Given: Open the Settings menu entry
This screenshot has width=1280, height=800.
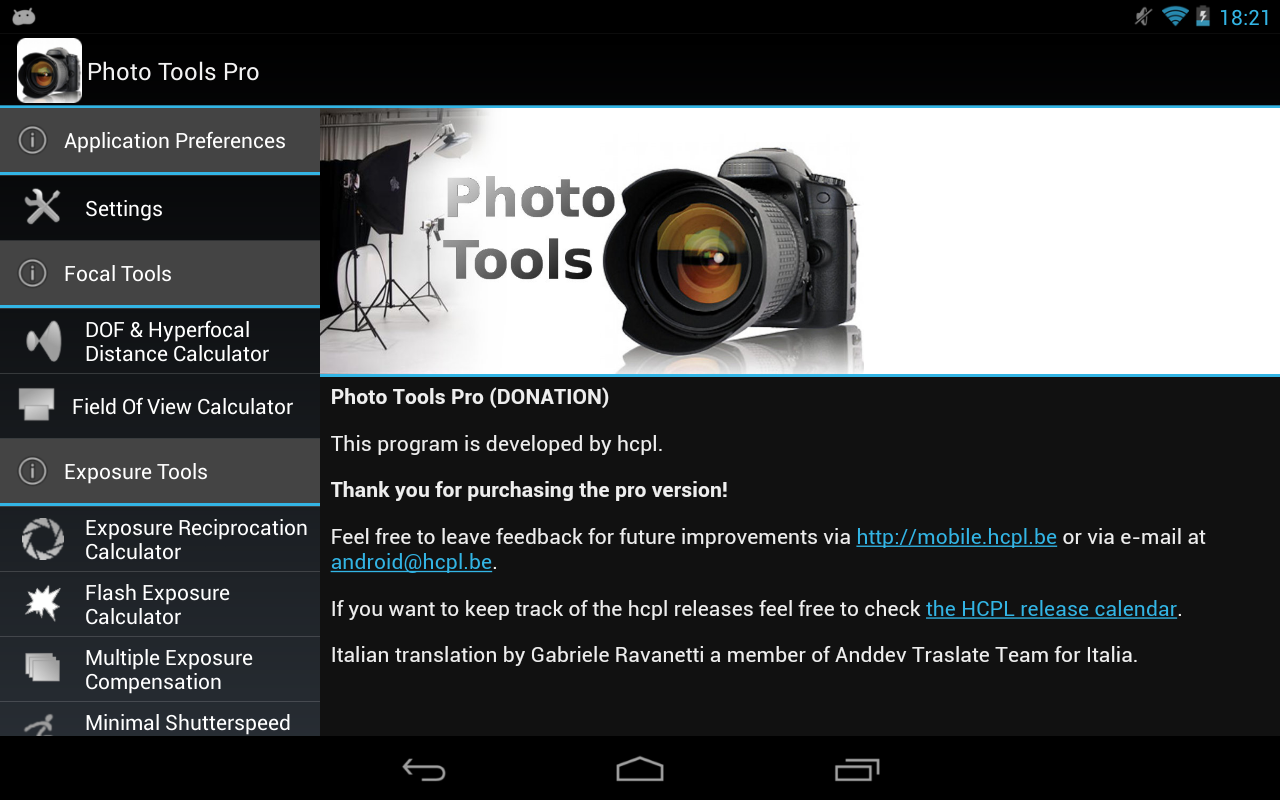Looking at the screenshot, I should click(123, 208).
